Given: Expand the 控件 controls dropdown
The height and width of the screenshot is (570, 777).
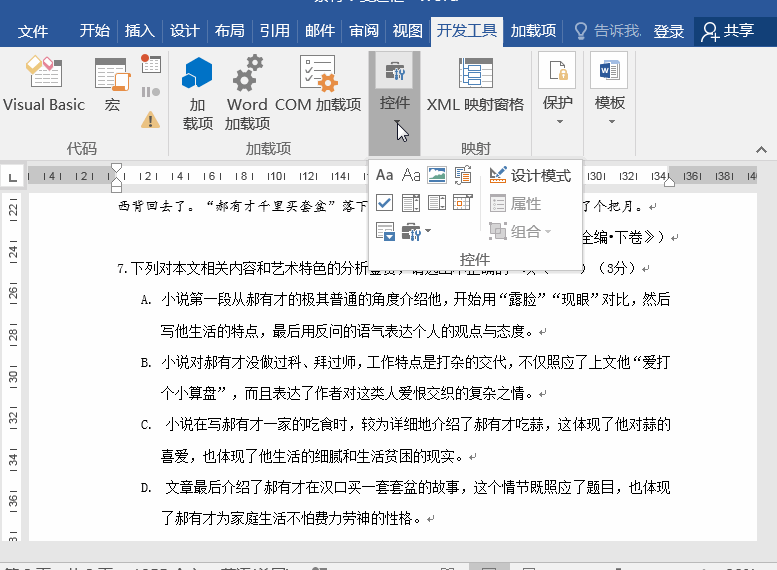Looking at the screenshot, I should (x=394, y=103).
